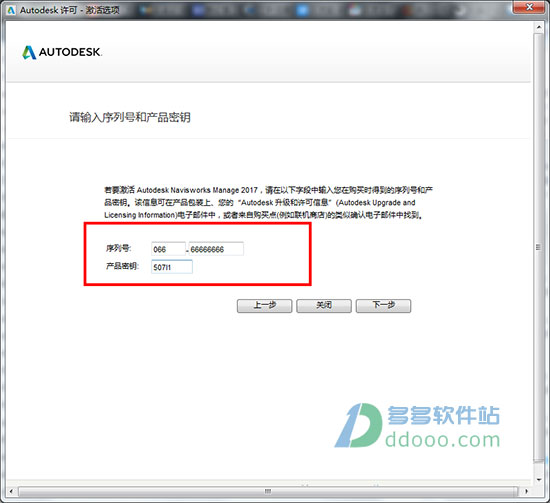
Task: Focus the serial number field 66666666
Action: (216, 249)
